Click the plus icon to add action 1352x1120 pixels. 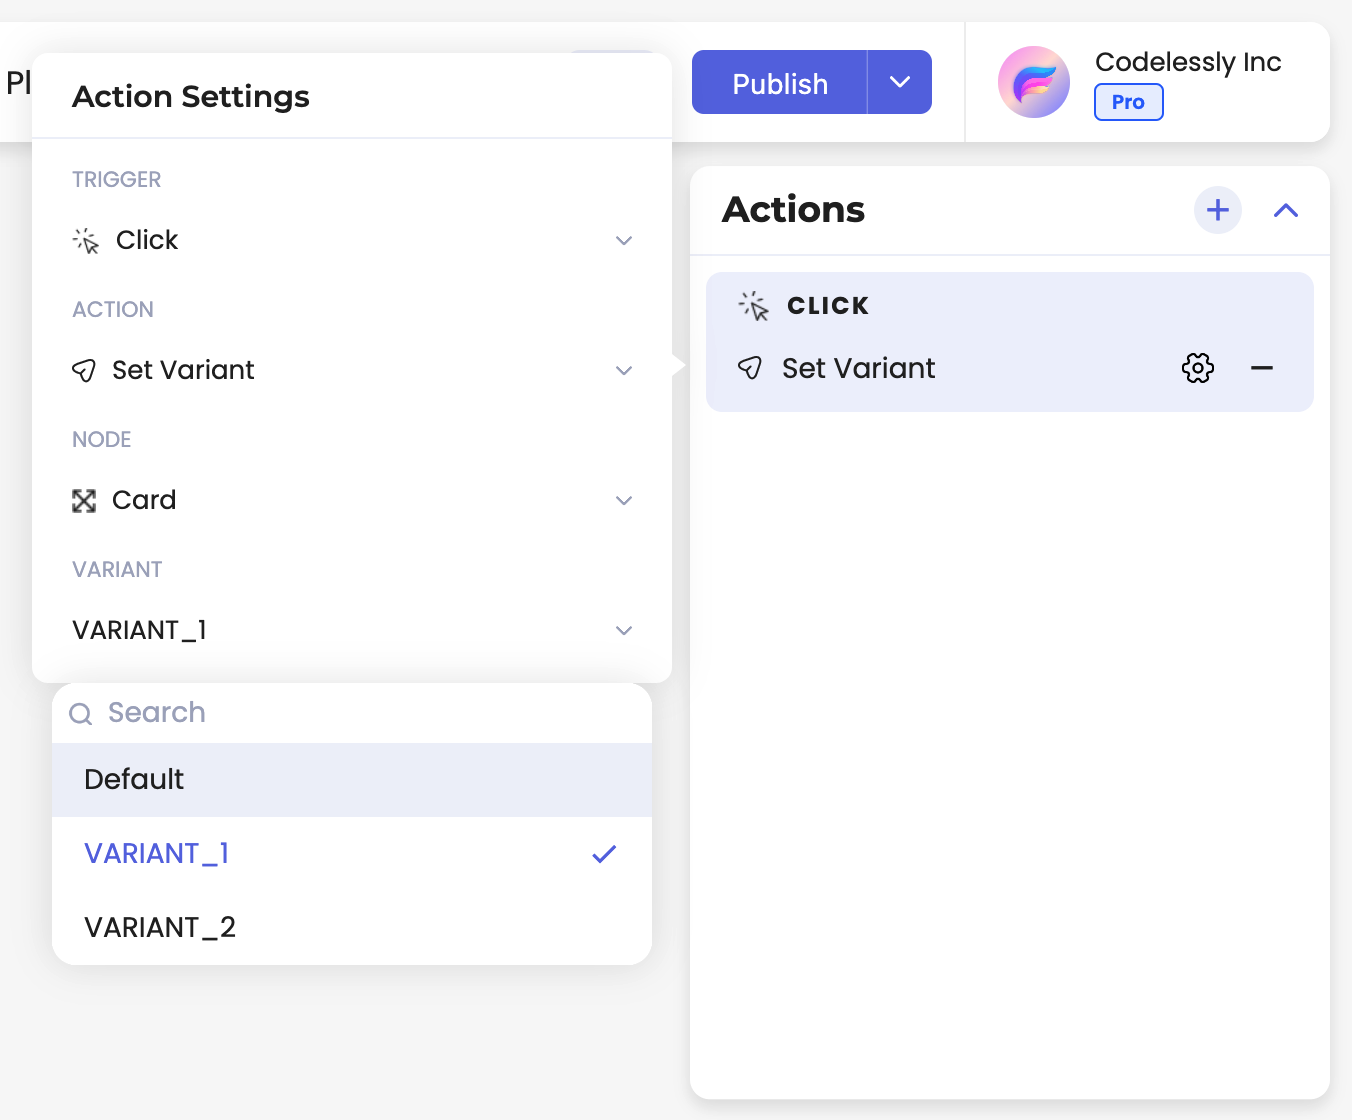[x=1218, y=210]
